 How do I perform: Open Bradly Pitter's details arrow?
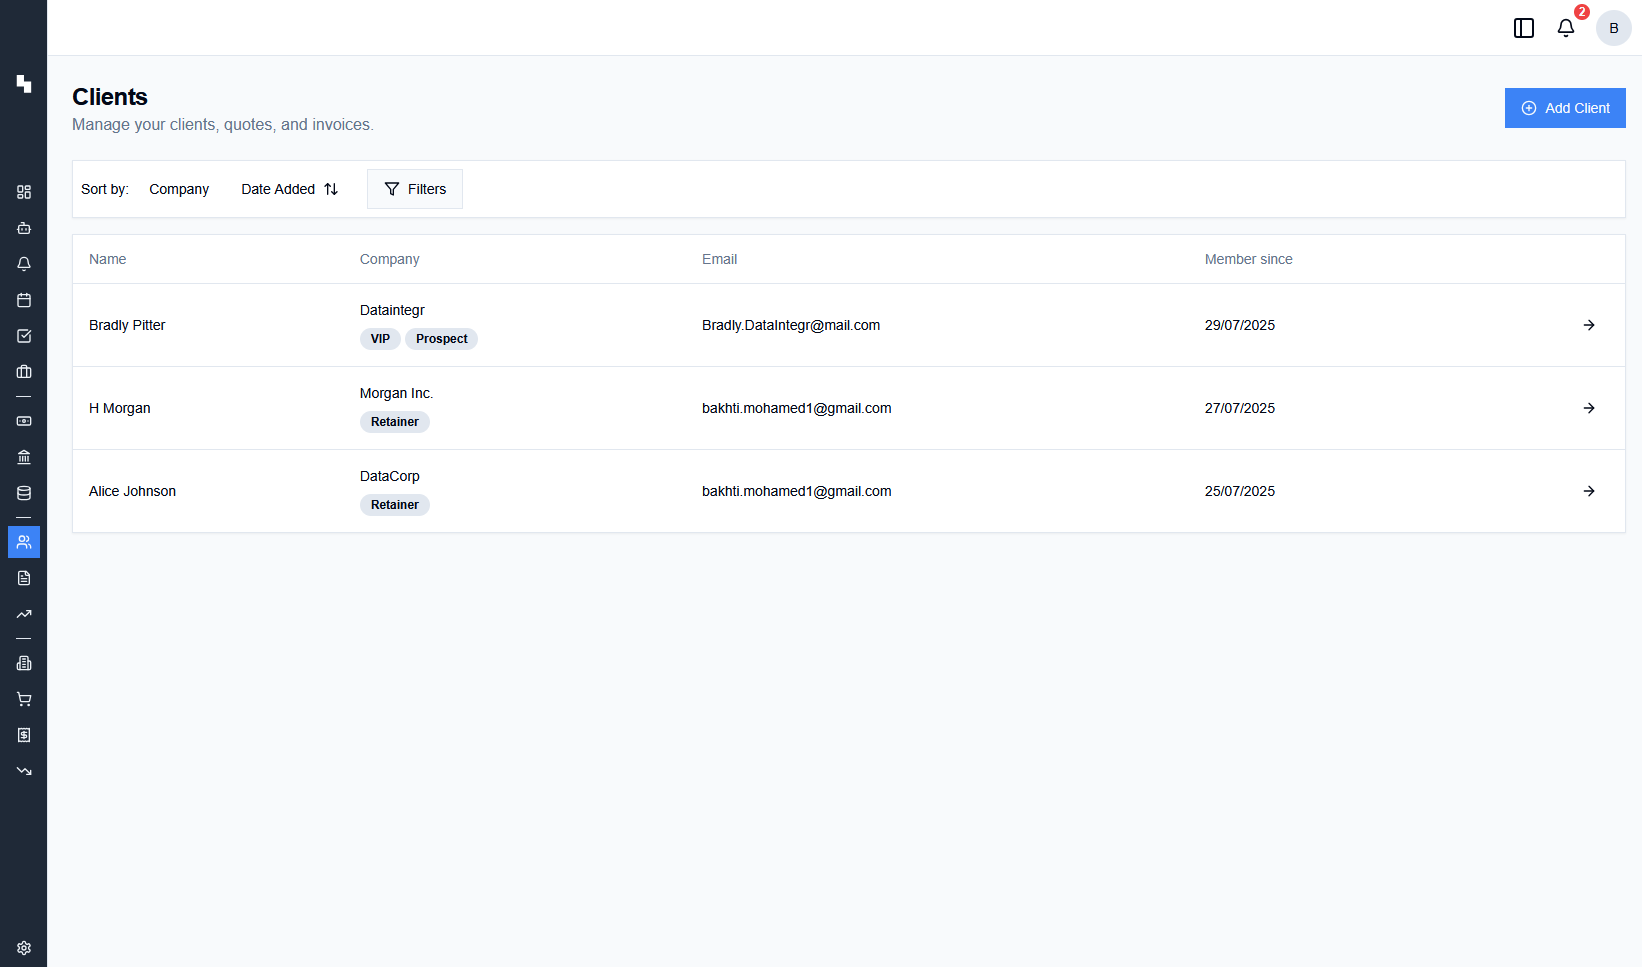1589,325
